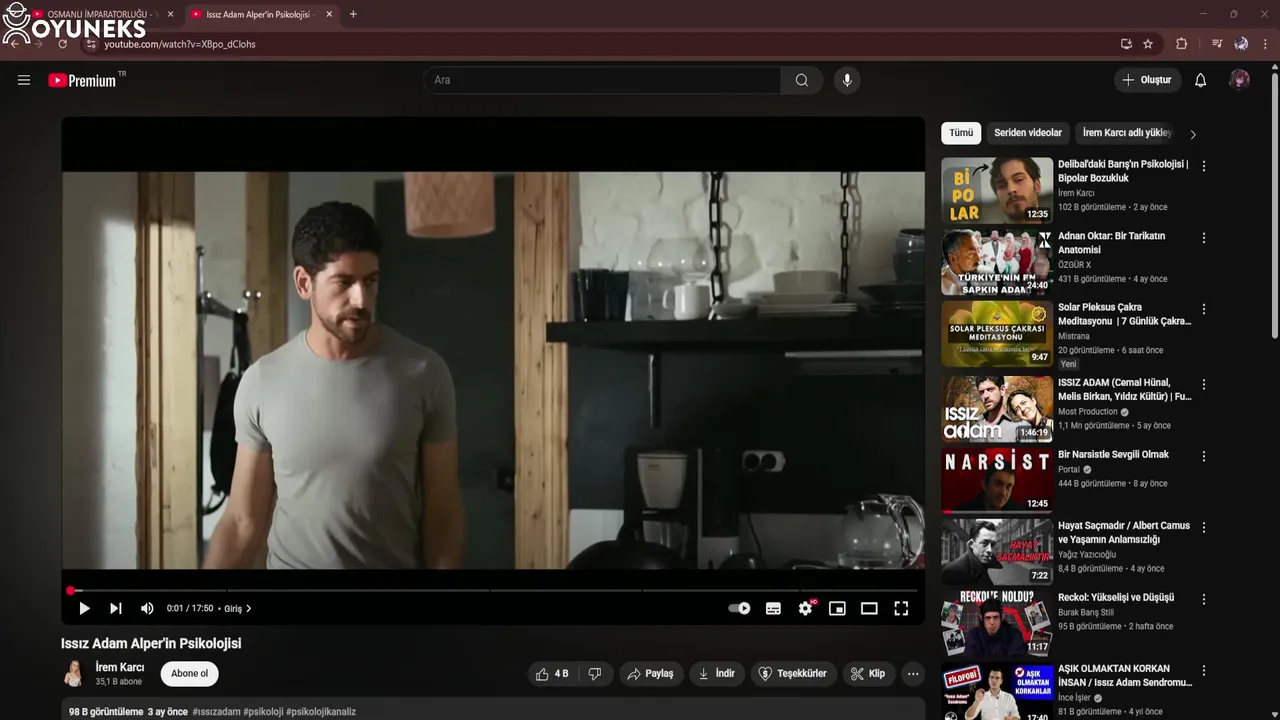Click the Teşekkürler thanks button

(x=794, y=674)
